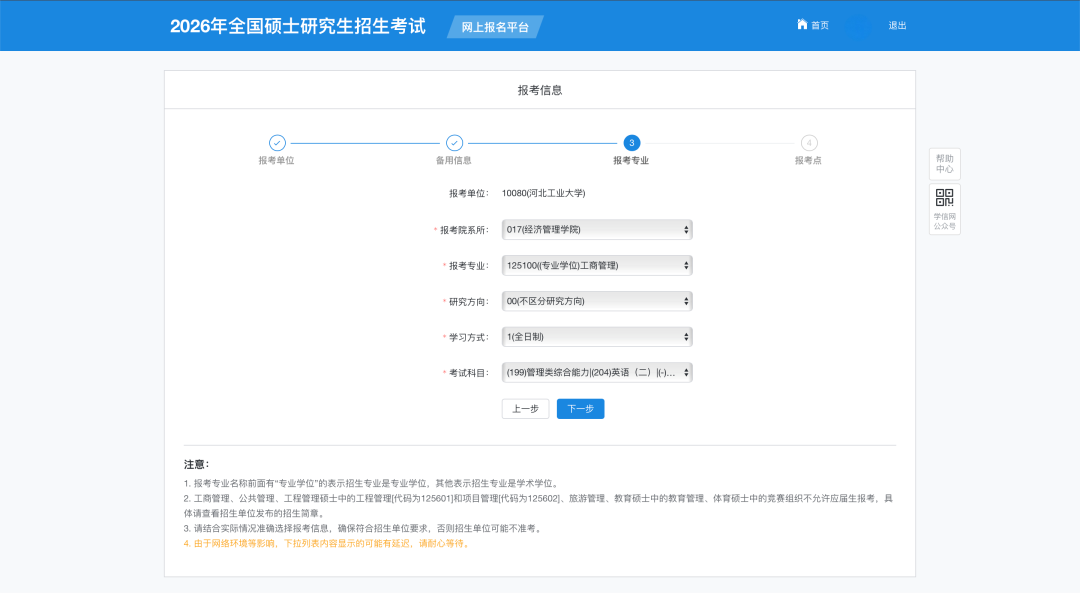Viewport: 1080px width, 593px height.
Task: Open the 报考院系所 dropdown
Action: pos(597,230)
